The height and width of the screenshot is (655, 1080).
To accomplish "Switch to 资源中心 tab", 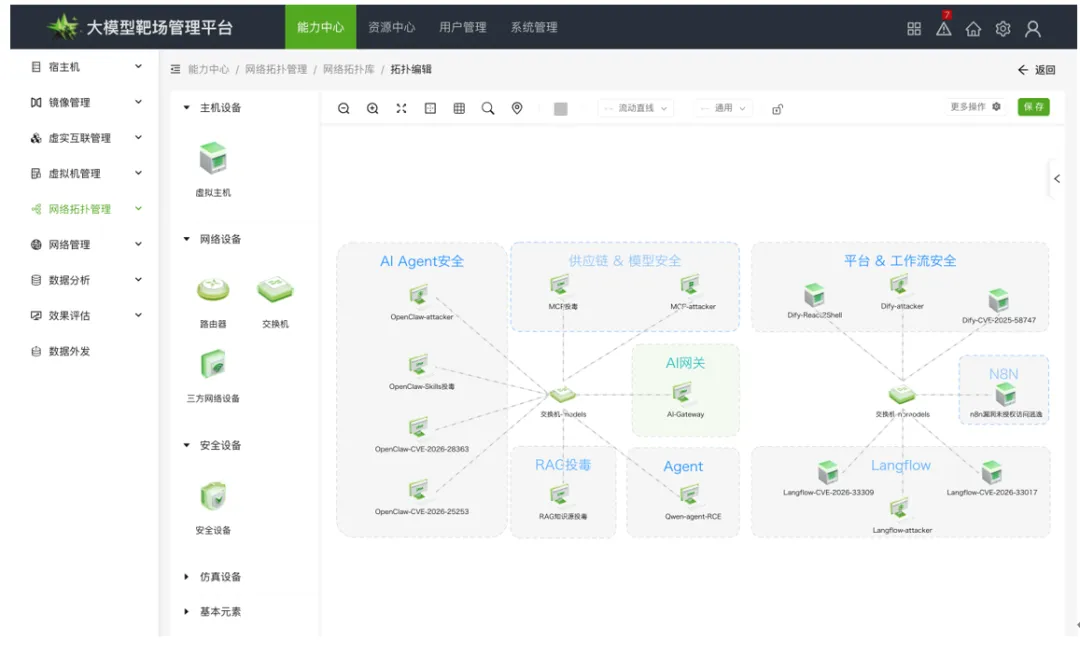I will [x=391, y=27].
